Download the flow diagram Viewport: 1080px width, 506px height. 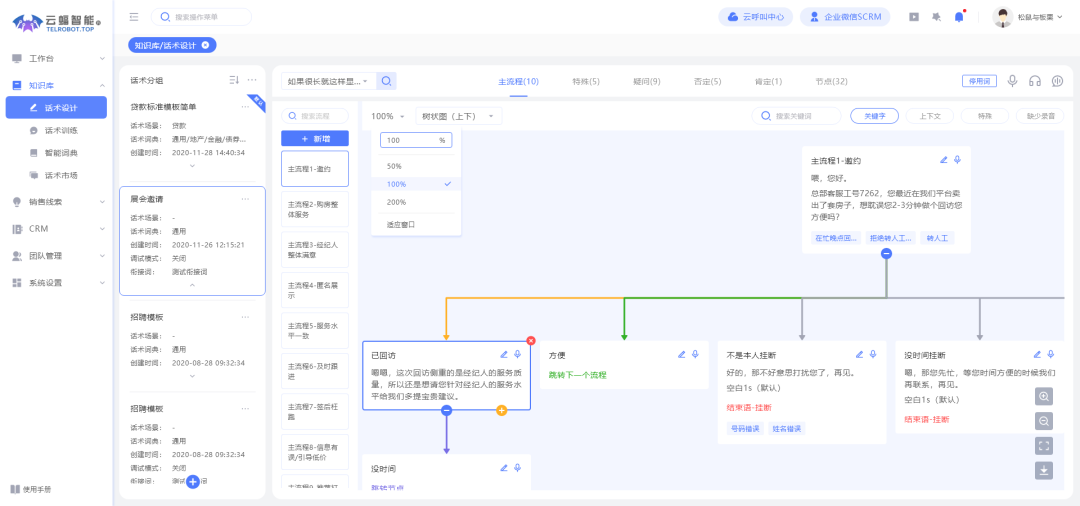point(1043,470)
